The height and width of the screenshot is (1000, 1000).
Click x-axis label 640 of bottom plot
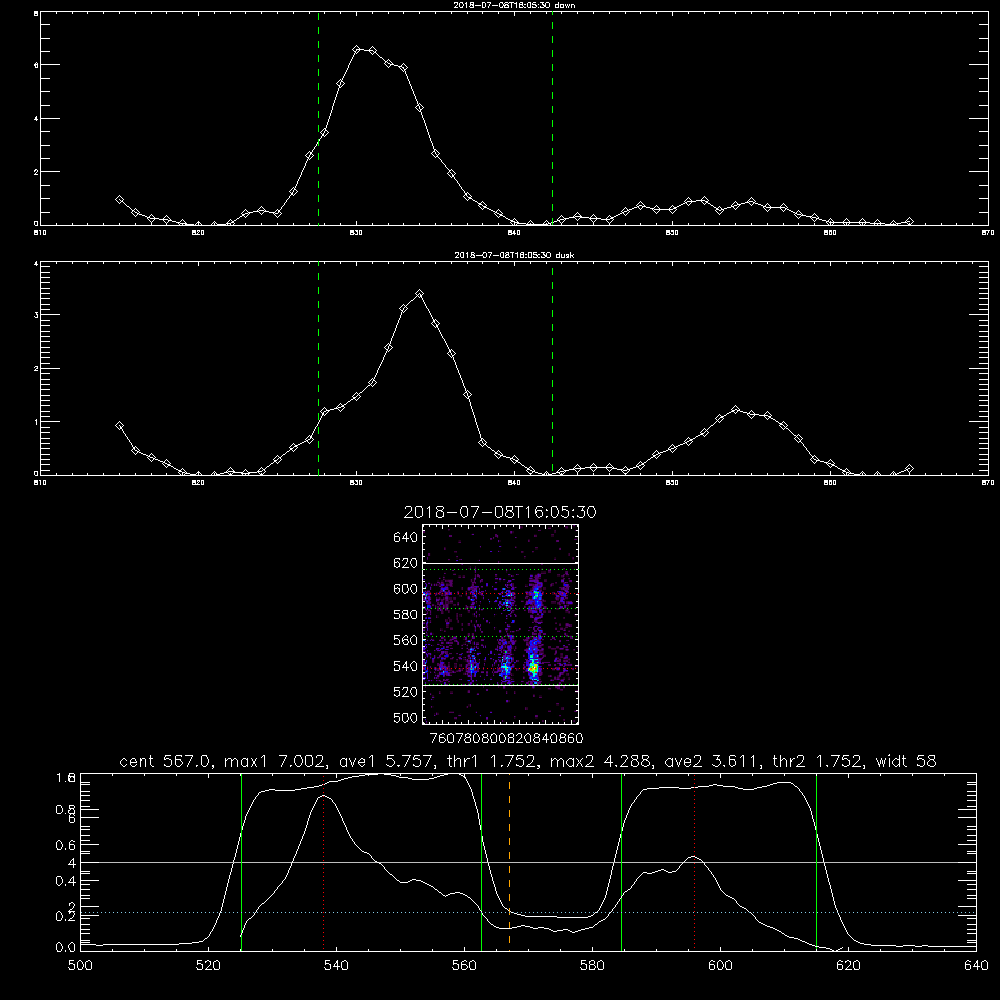click(976, 966)
